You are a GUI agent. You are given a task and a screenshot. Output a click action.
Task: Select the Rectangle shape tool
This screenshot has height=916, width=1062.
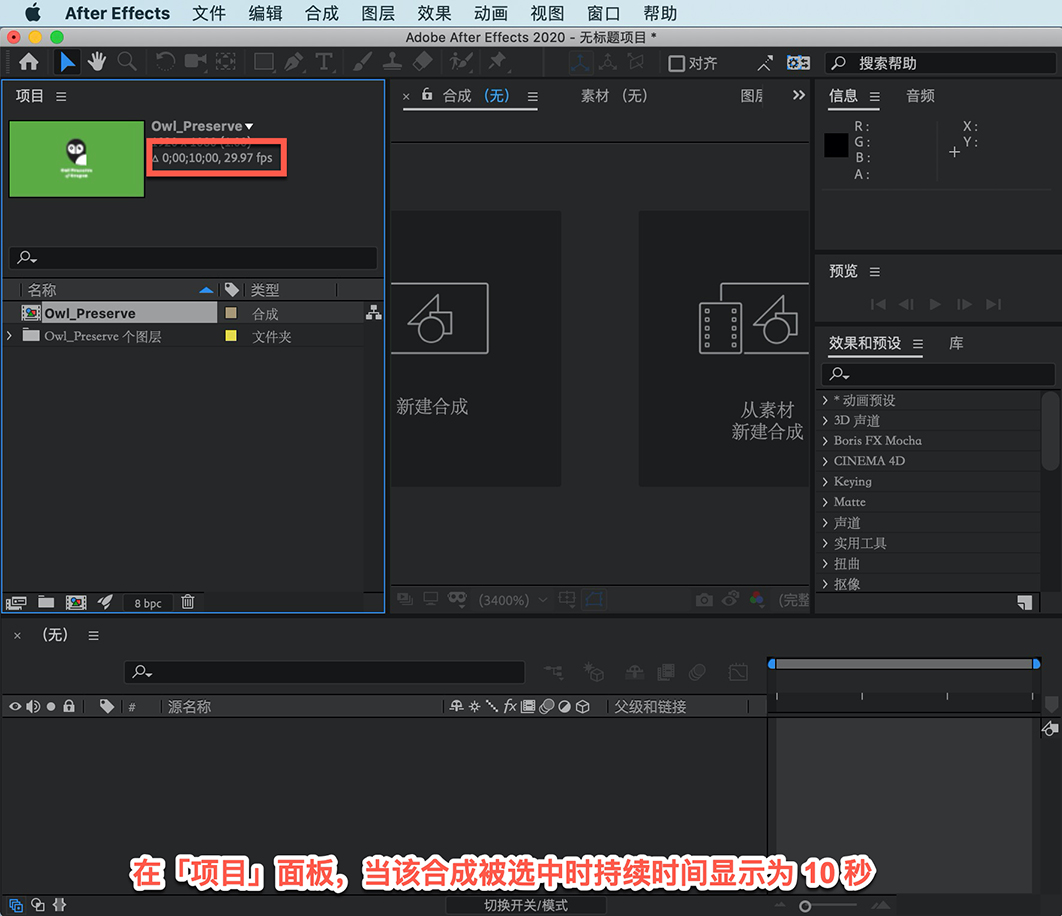263,62
